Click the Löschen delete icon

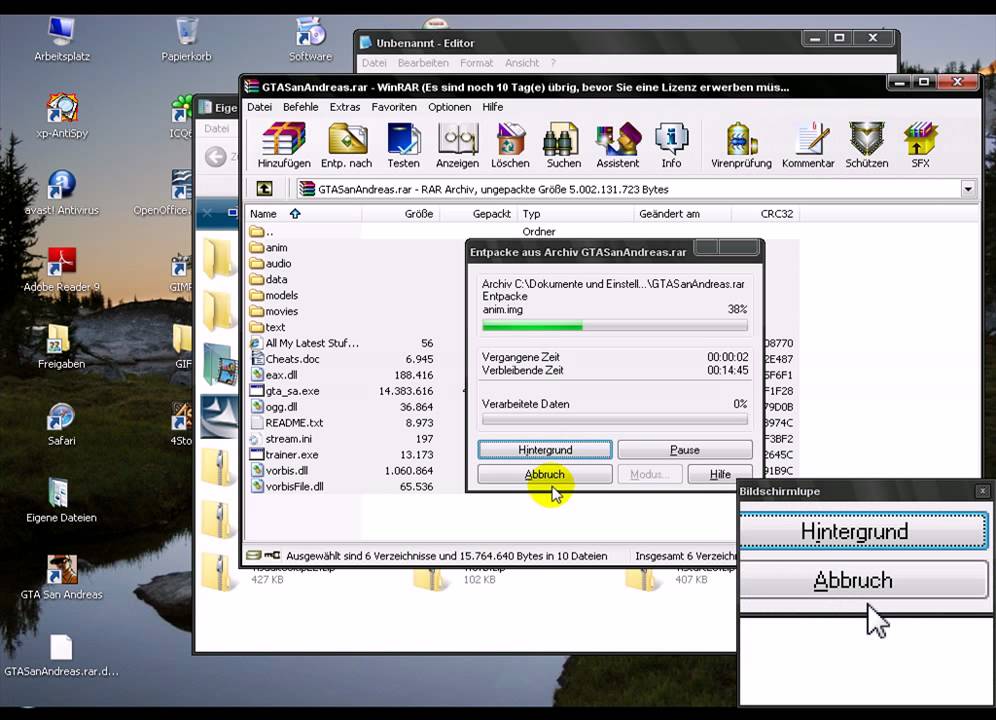(x=510, y=145)
